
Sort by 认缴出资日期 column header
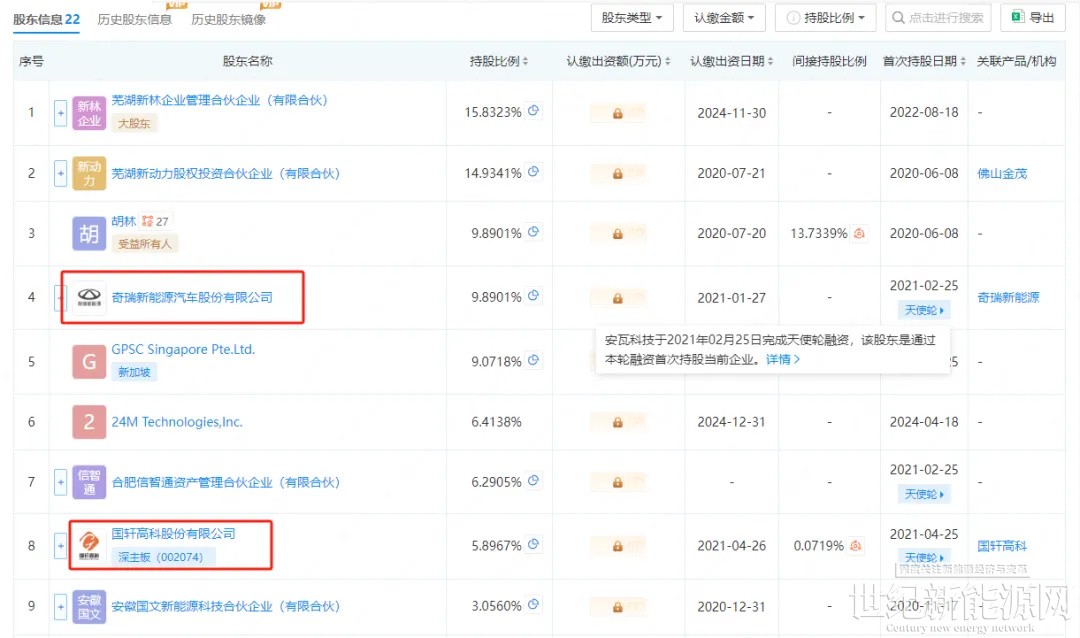point(732,61)
